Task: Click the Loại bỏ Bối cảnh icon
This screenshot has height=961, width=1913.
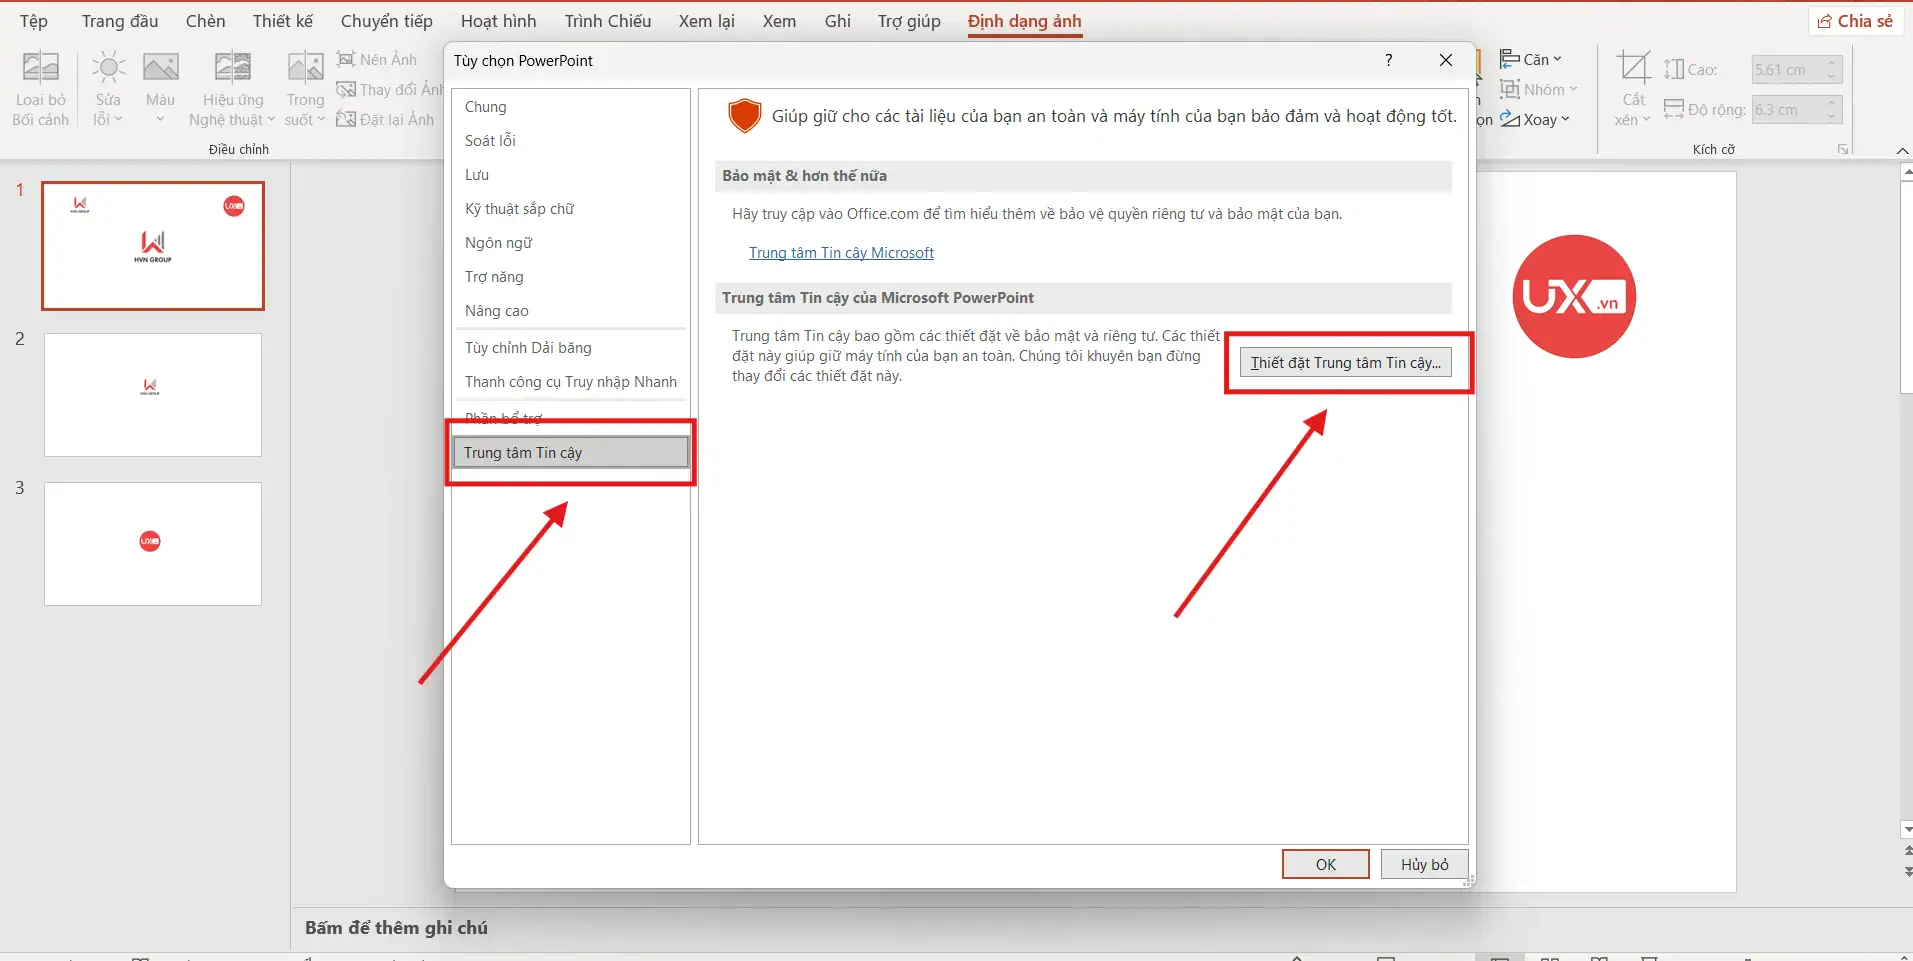Action: point(40,69)
